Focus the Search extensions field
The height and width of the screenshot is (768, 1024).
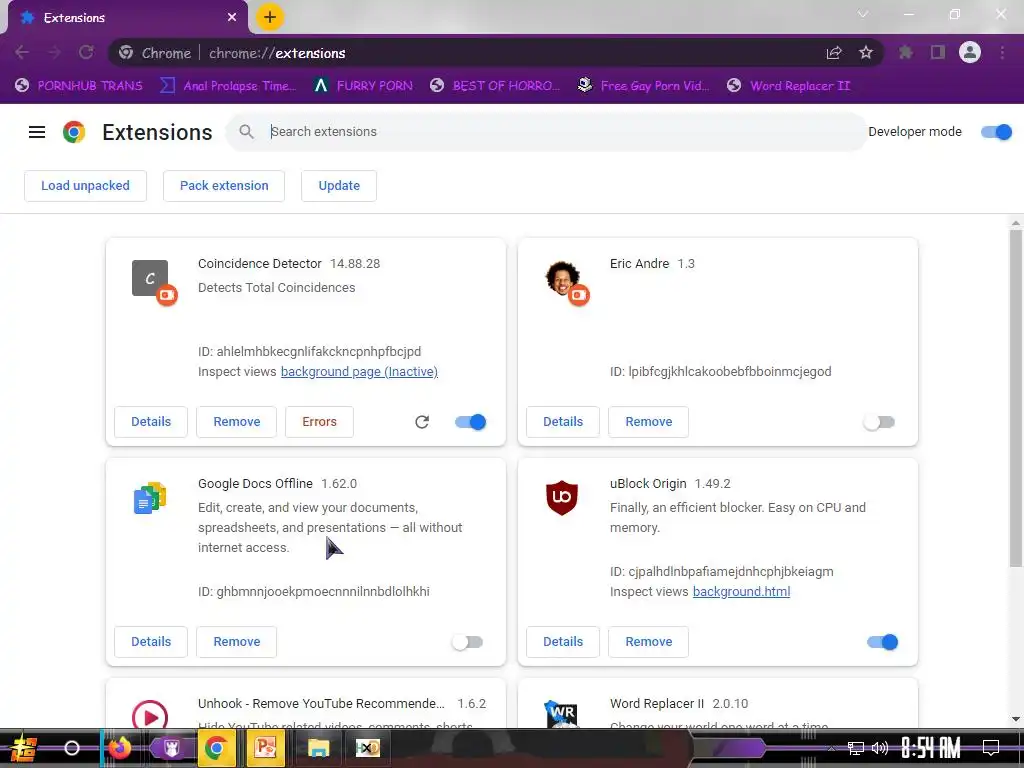pyautogui.click(x=546, y=132)
